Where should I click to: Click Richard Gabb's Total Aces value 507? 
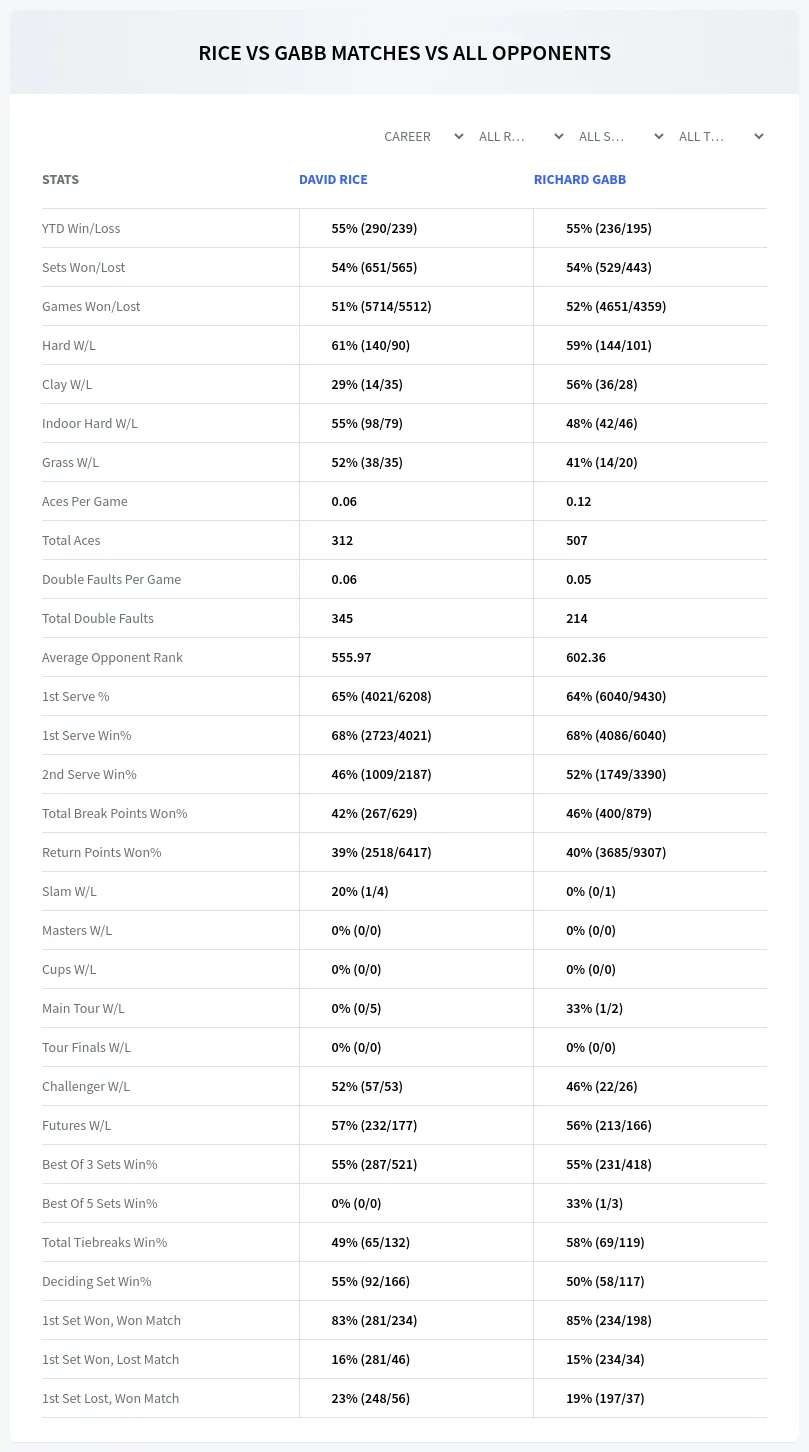[577, 540]
